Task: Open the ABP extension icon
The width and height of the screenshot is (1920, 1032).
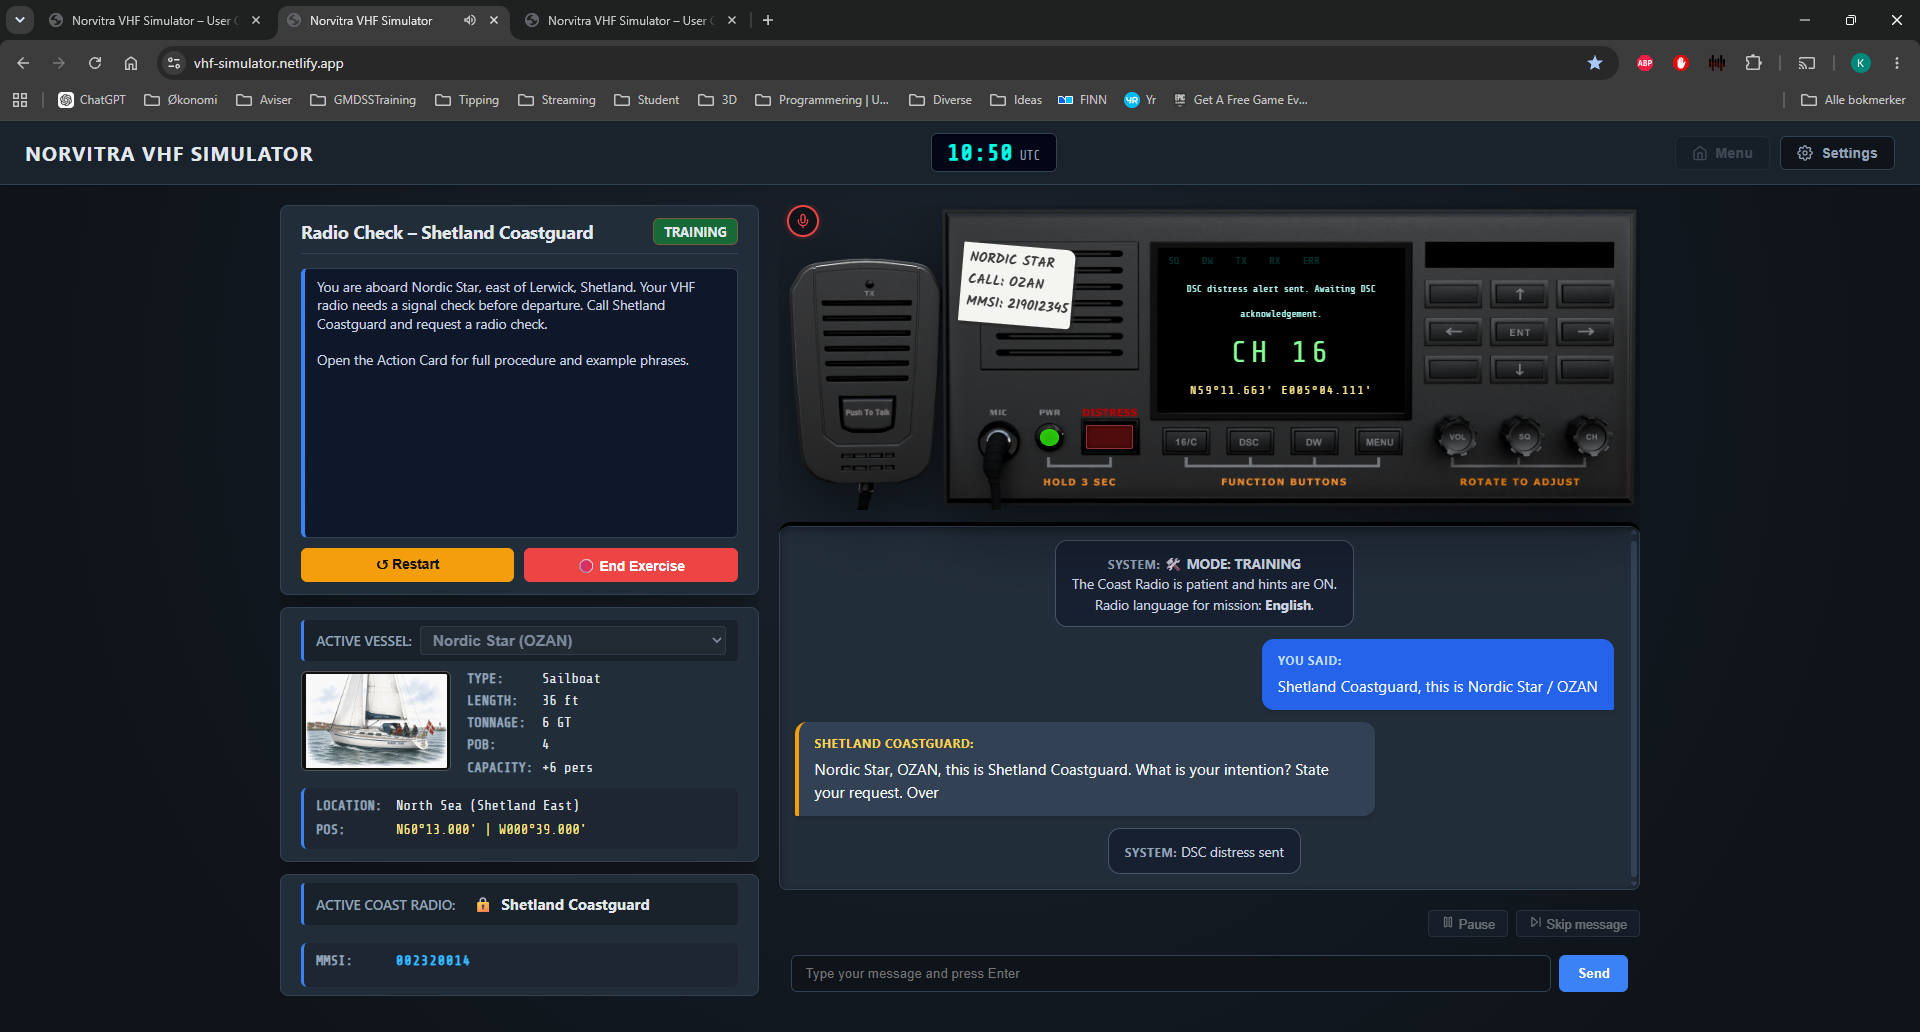Action: point(1645,63)
